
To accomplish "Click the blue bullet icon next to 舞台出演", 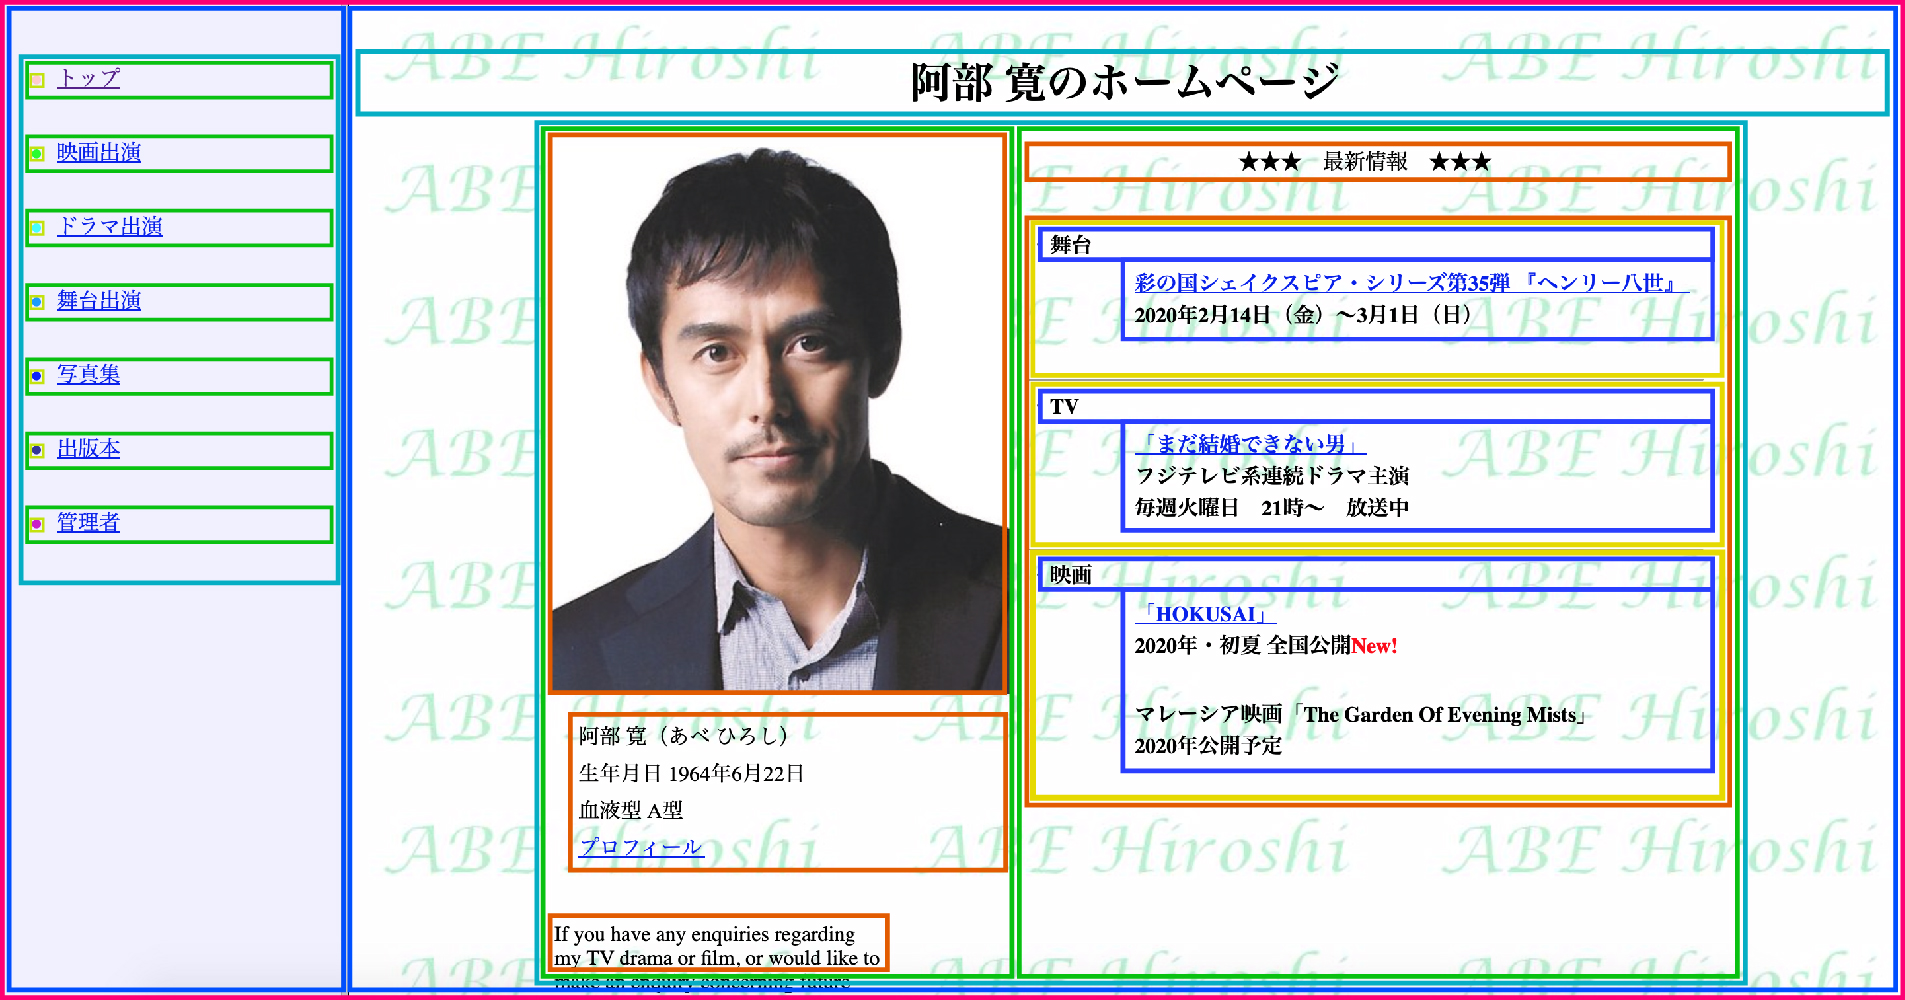I will tap(38, 300).
